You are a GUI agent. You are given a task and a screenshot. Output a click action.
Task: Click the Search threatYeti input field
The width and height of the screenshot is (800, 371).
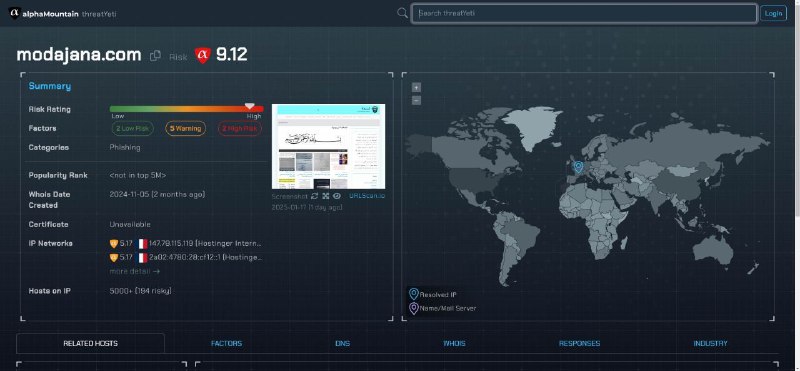pos(584,13)
